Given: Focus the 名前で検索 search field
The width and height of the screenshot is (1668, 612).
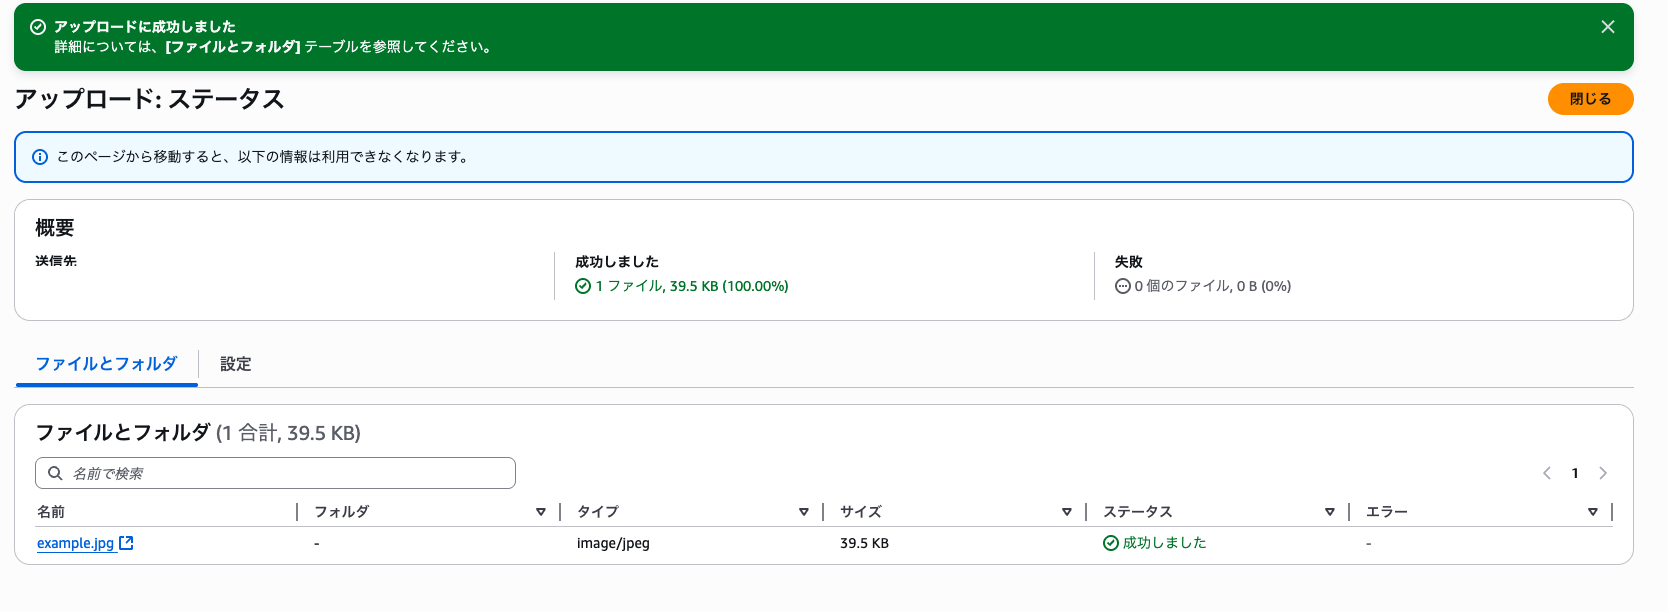Looking at the screenshot, I should (275, 473).
